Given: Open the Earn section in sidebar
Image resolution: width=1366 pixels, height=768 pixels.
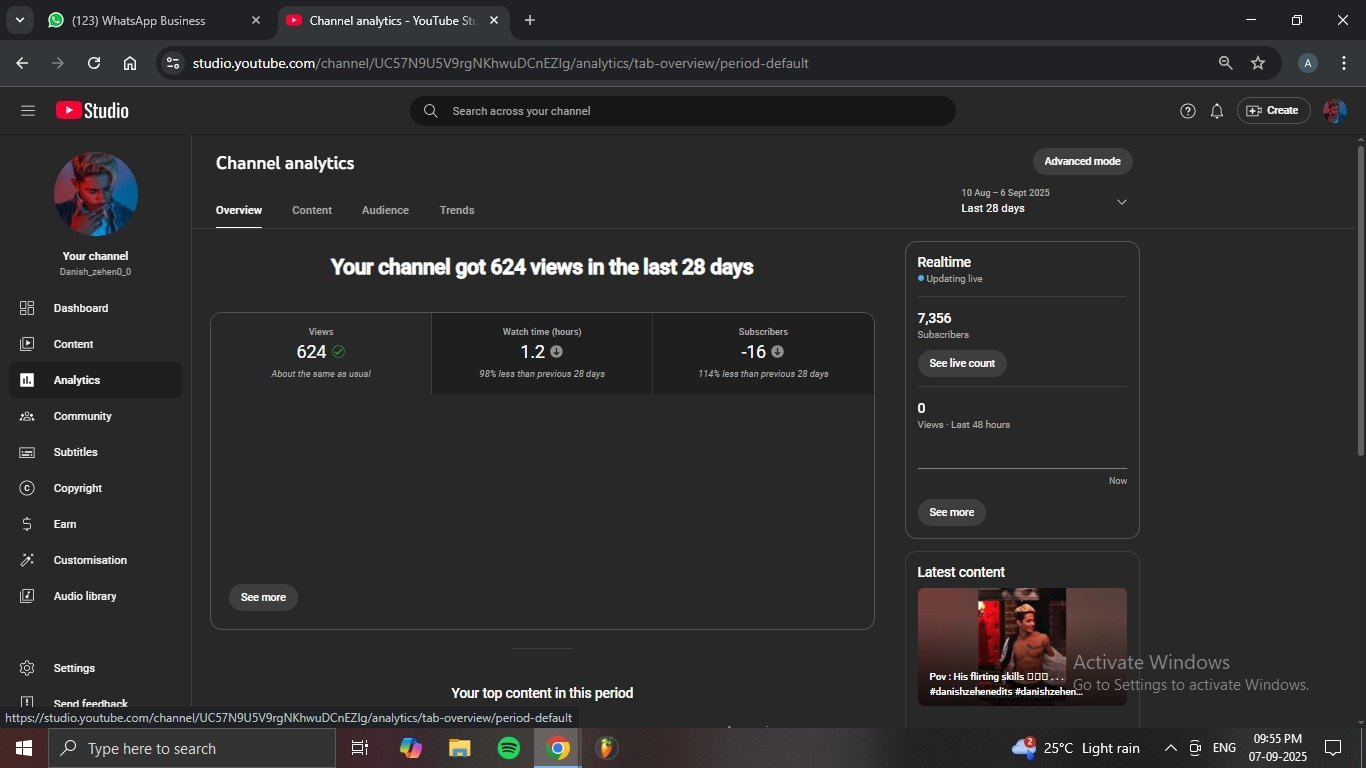Looking at the screenshot, I should tap(64, 524).
